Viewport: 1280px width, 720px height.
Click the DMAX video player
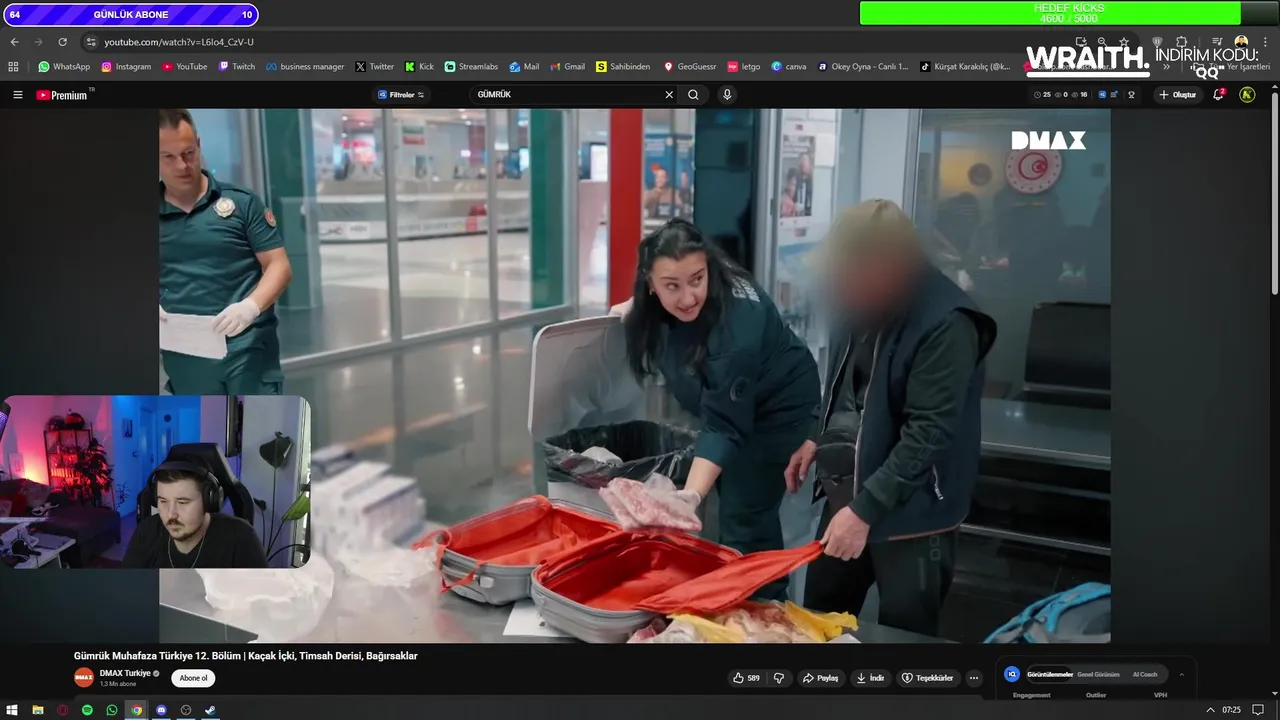point(634,375)
